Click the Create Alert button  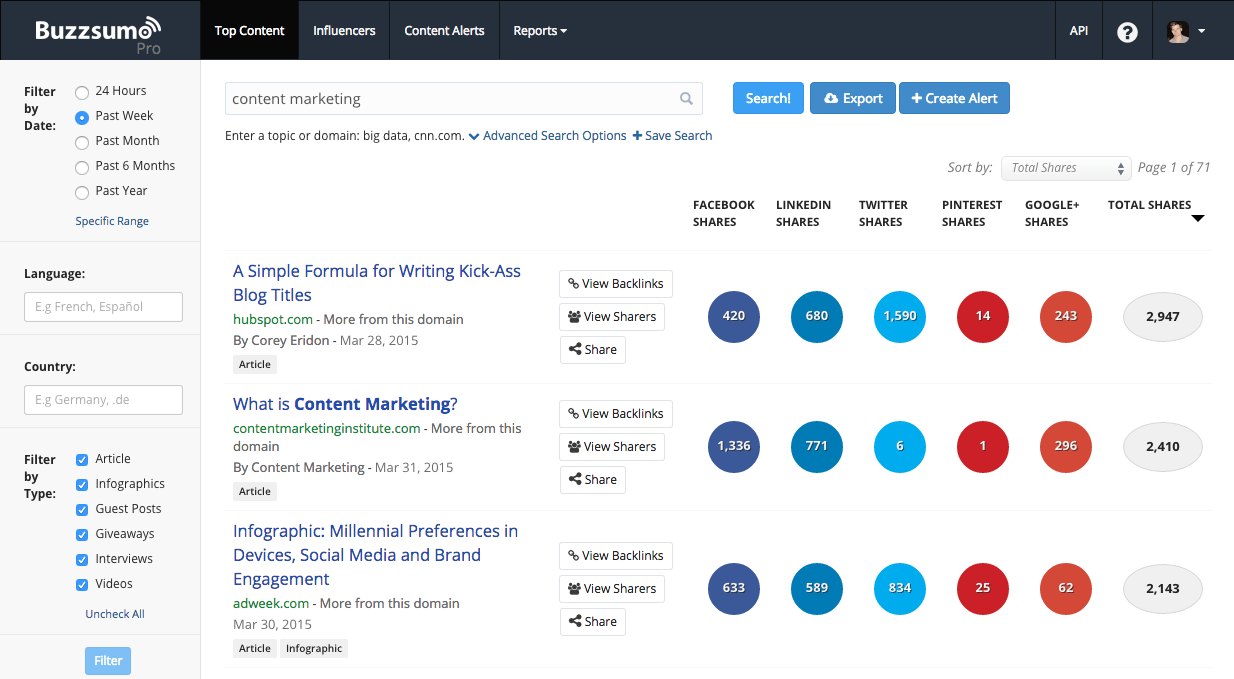[954, 98]
